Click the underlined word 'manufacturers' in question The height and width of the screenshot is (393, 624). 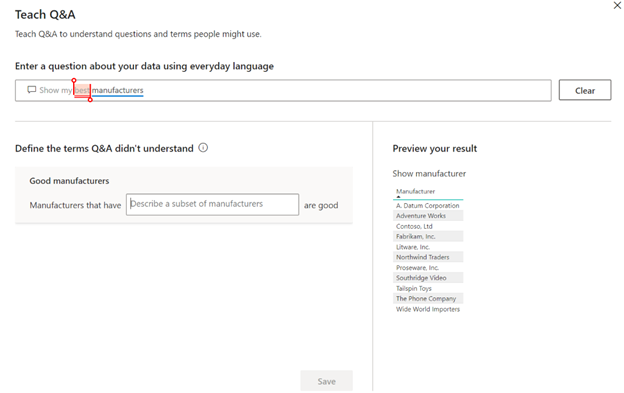coord(117,90)
